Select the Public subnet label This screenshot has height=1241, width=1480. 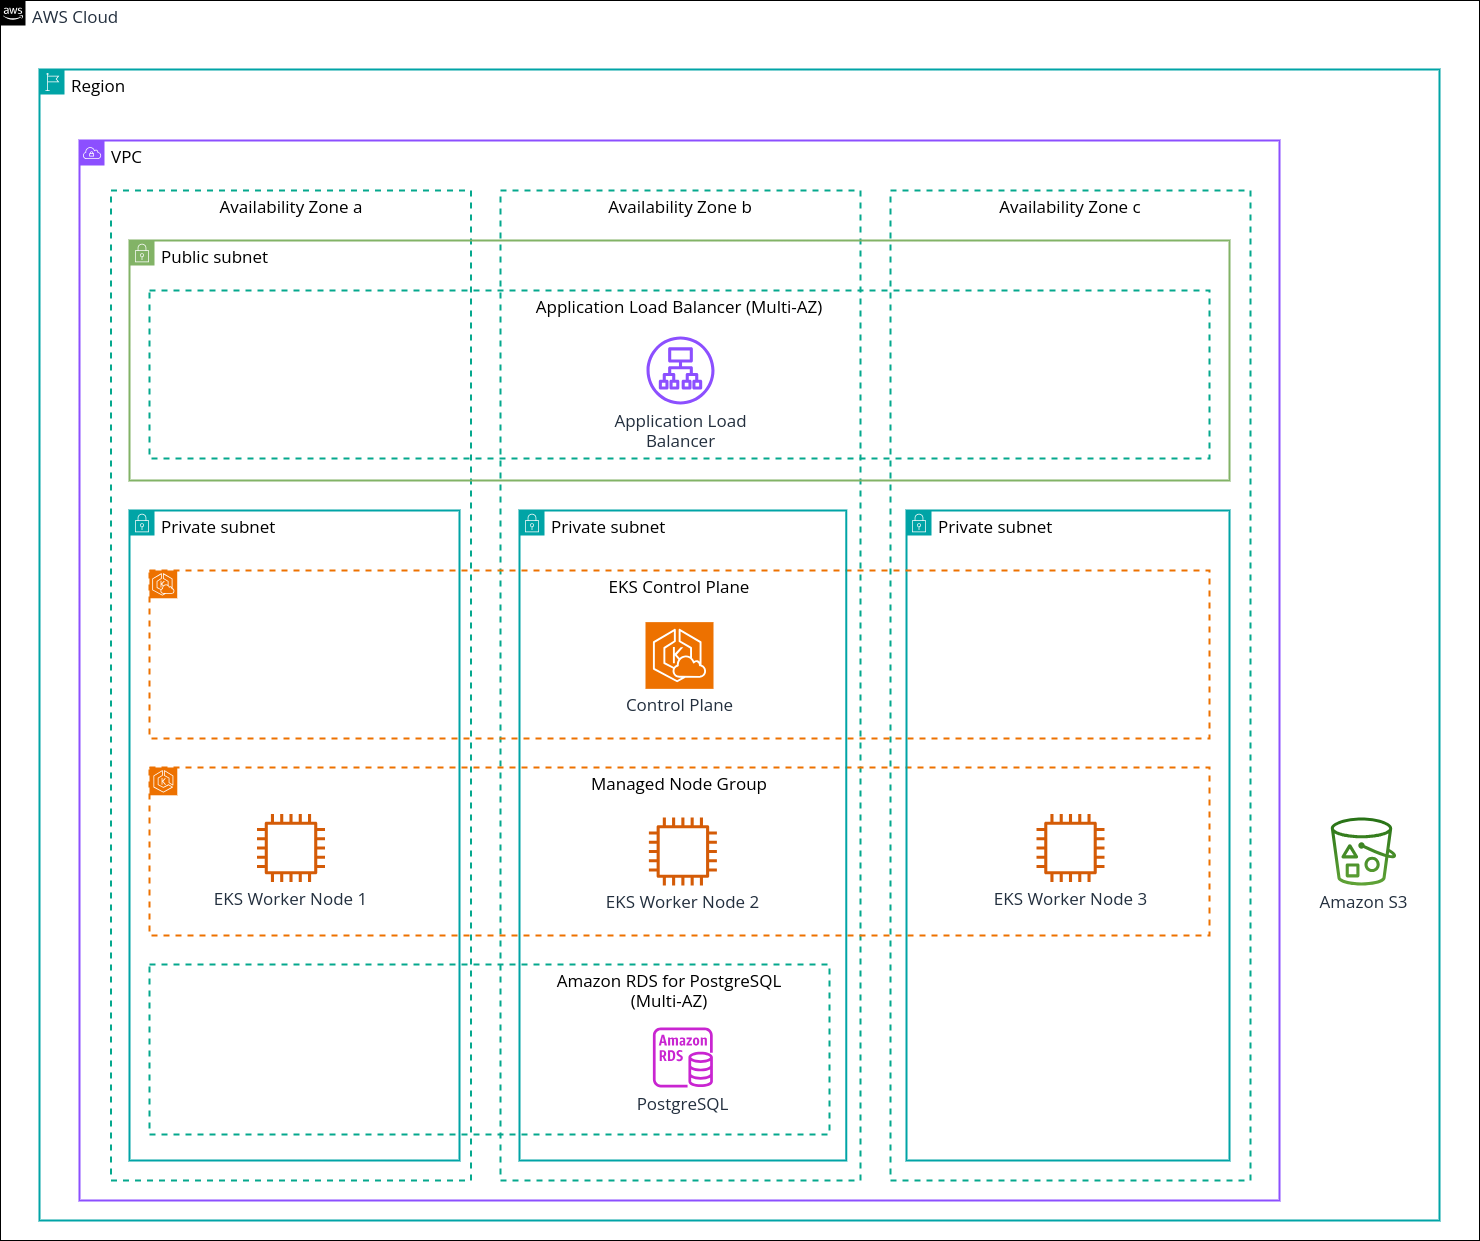(x=215, y=257)
